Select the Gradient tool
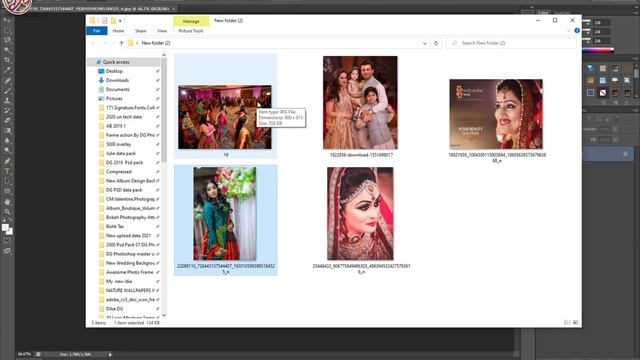This screenshot has width=640, height=360. (x=7, y=131)
